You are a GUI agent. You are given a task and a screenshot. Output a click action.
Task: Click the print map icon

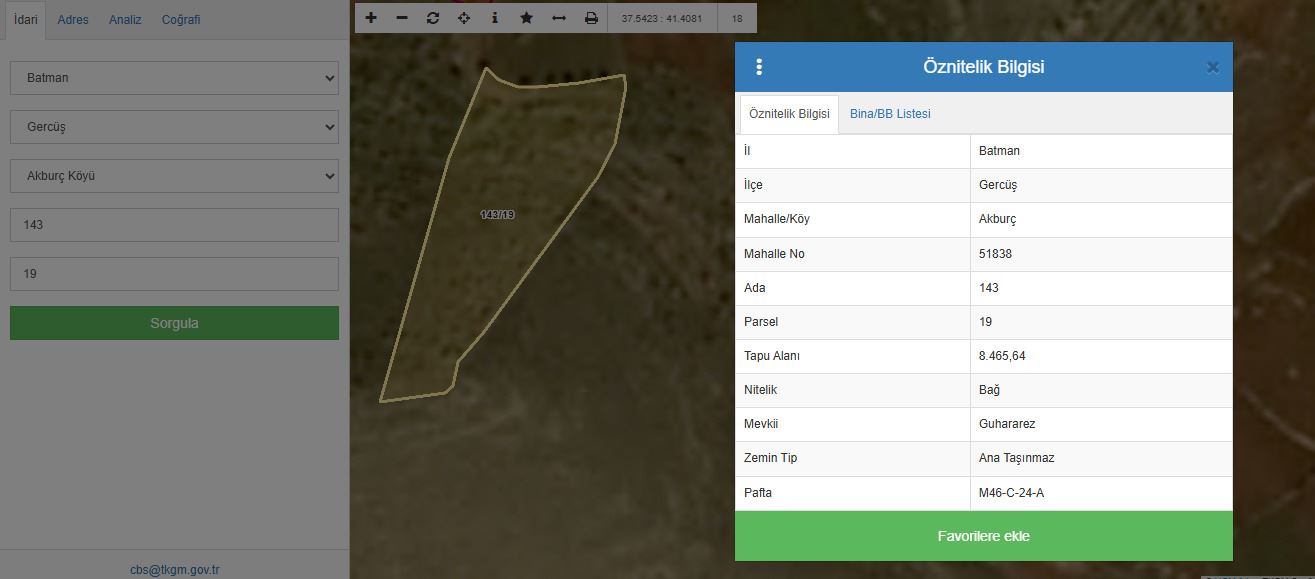click(x=591, y=18)
